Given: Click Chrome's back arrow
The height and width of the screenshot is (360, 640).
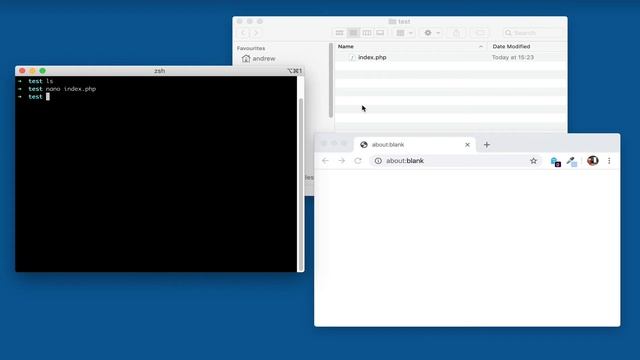Looking at the screenshot, I should pyautogui.click(x=325, y=161).
